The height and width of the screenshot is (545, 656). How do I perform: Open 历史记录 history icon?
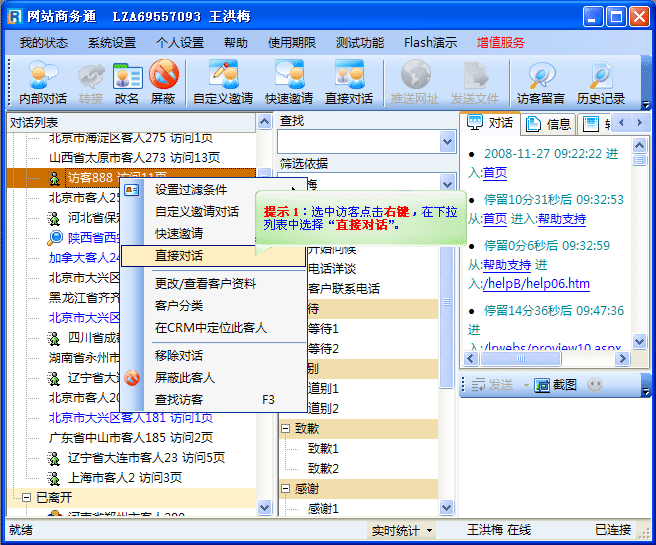(601, 81)
